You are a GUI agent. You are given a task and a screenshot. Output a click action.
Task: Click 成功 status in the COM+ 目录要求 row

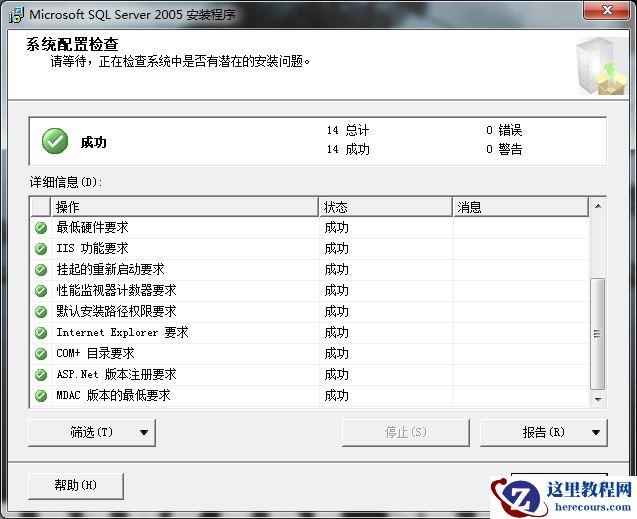336,353
